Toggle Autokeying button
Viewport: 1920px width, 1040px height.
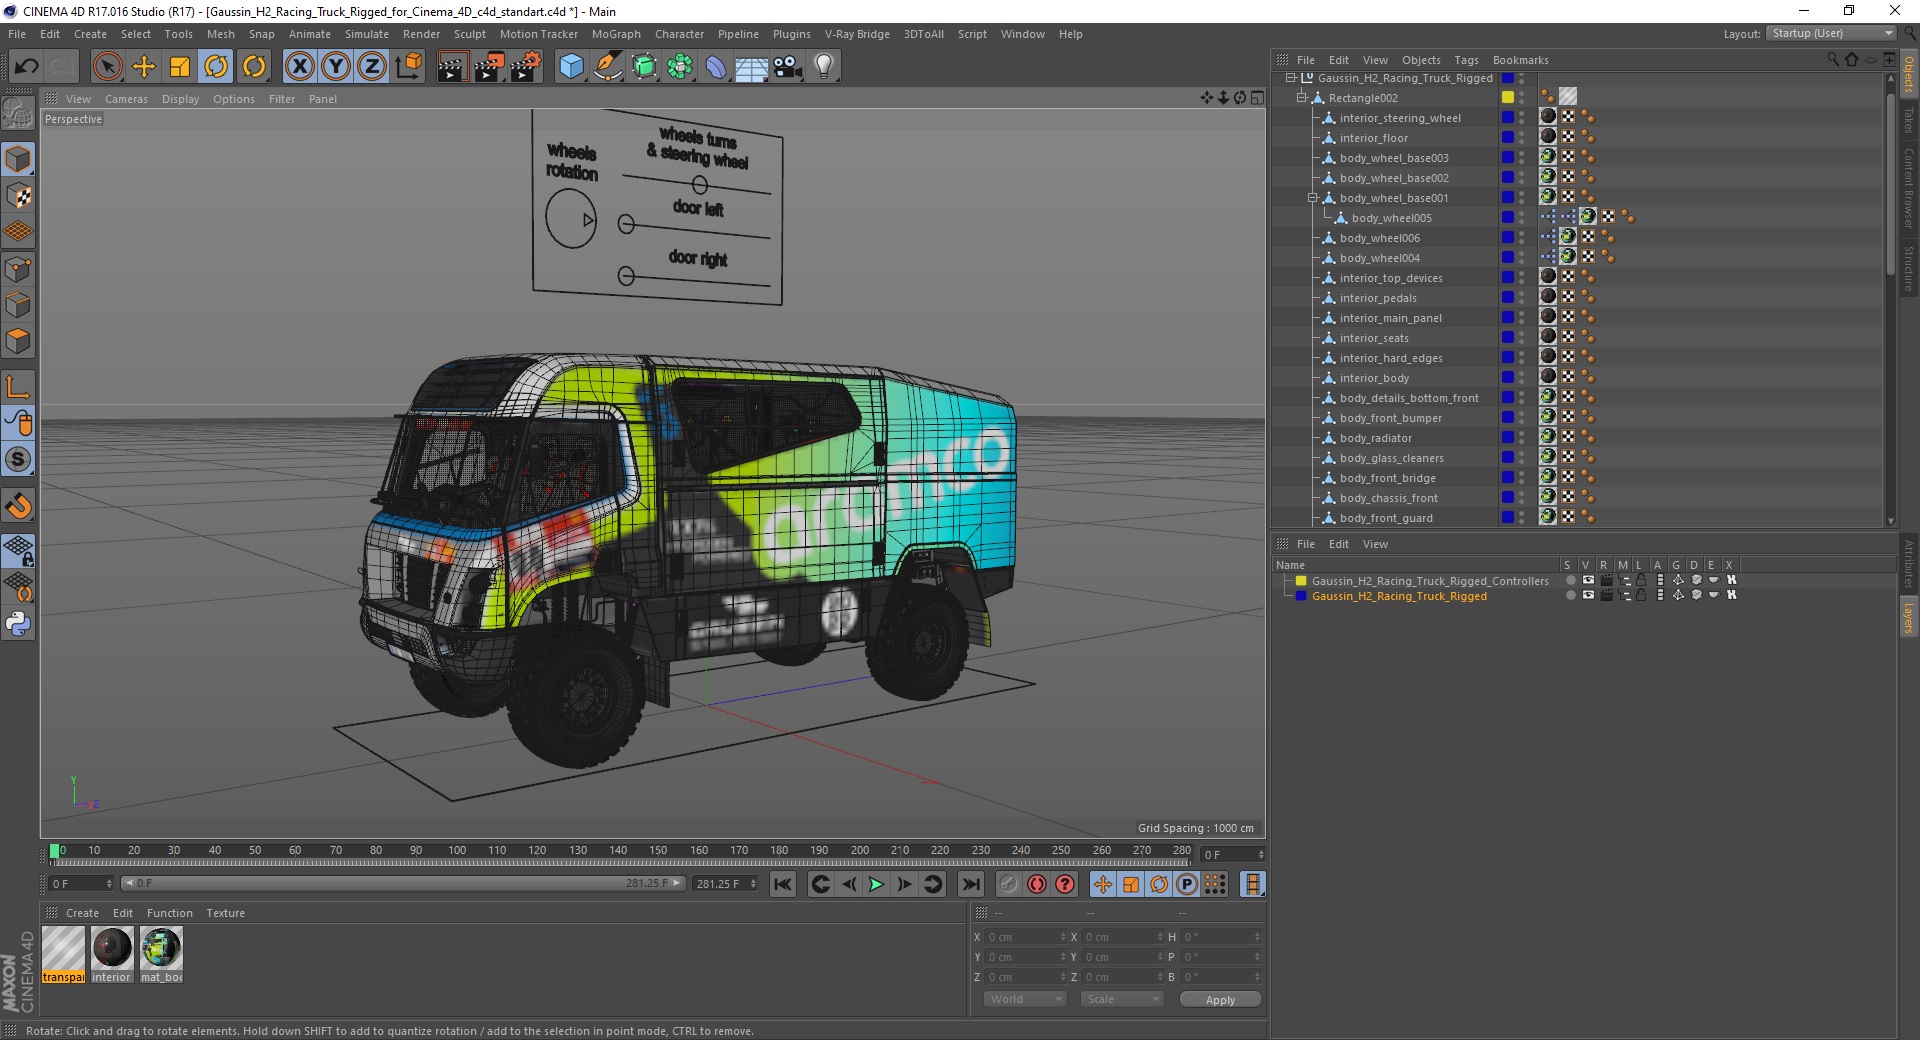coord(1037,884)
